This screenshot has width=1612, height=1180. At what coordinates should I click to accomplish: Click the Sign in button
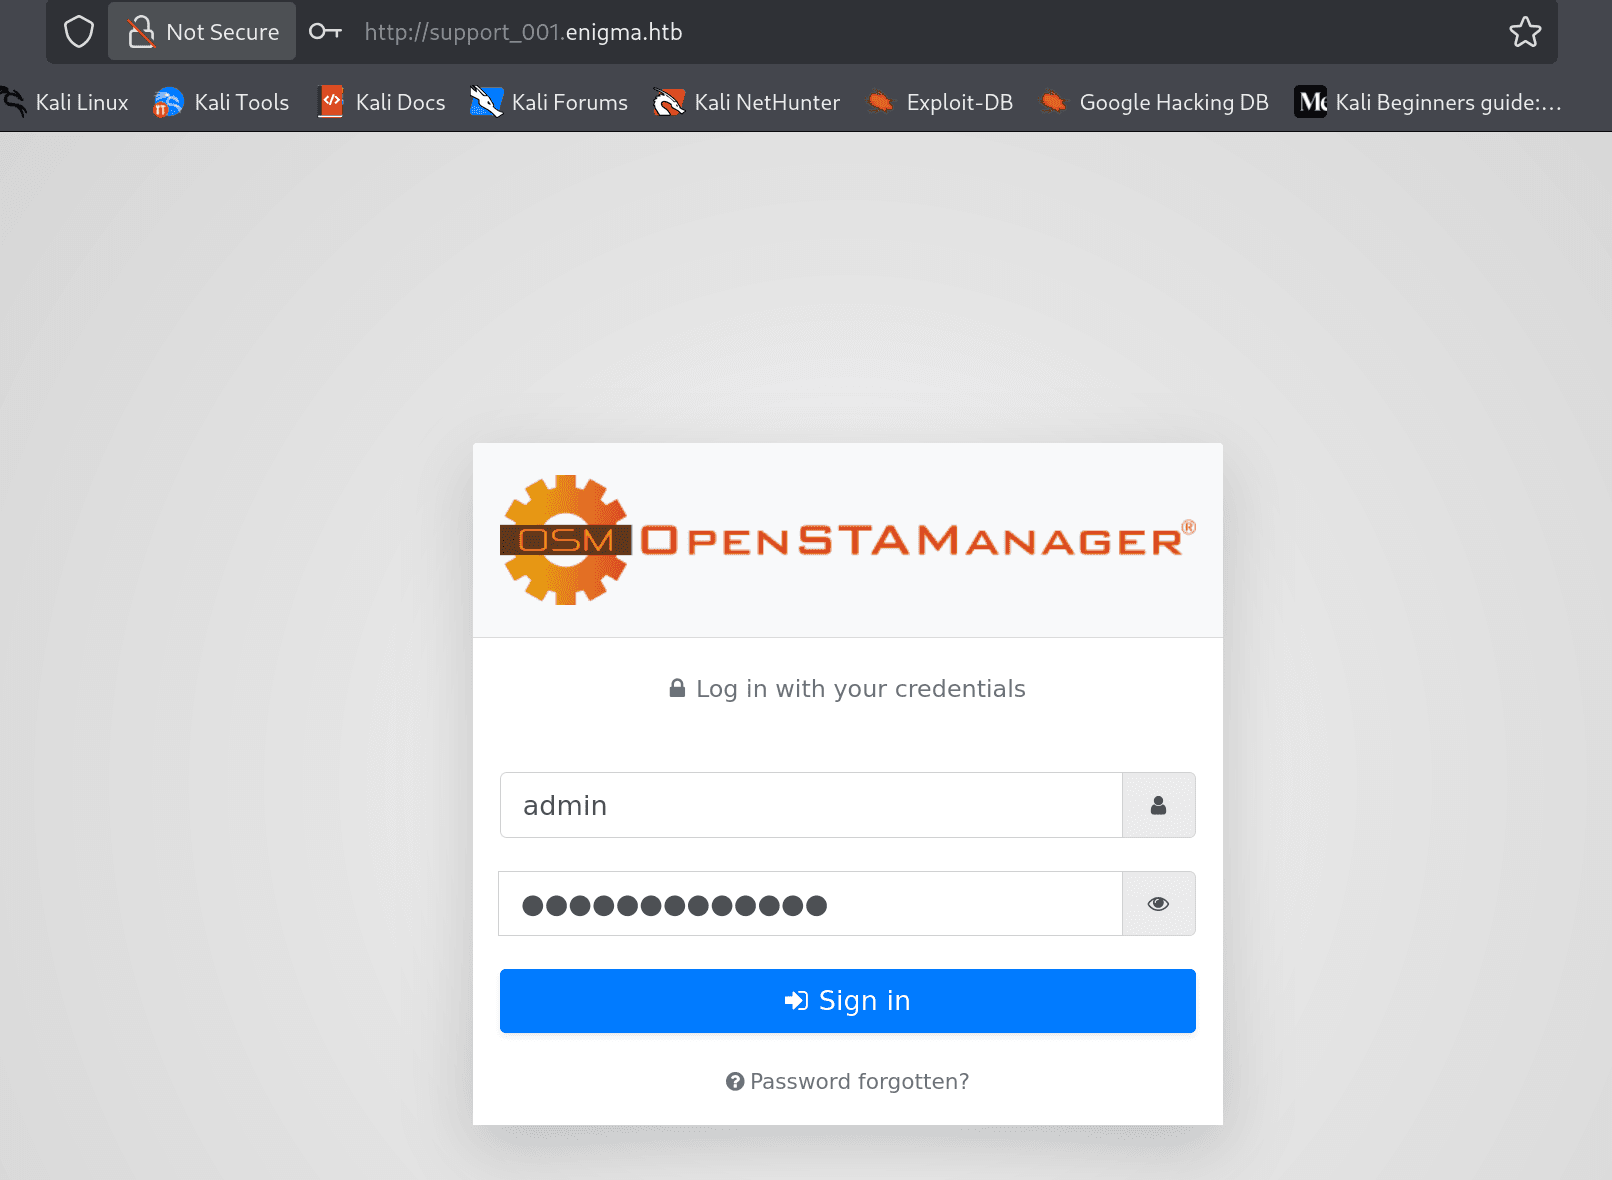click(848, 1001)
